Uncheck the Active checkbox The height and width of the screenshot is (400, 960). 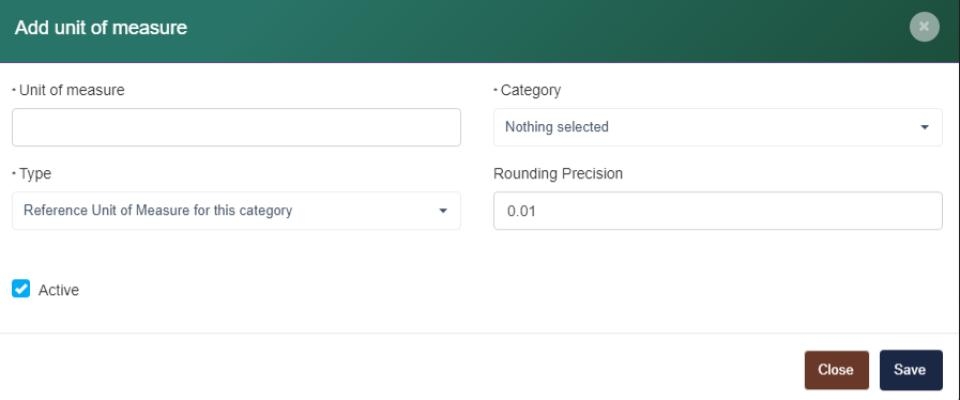pos(21,289)
